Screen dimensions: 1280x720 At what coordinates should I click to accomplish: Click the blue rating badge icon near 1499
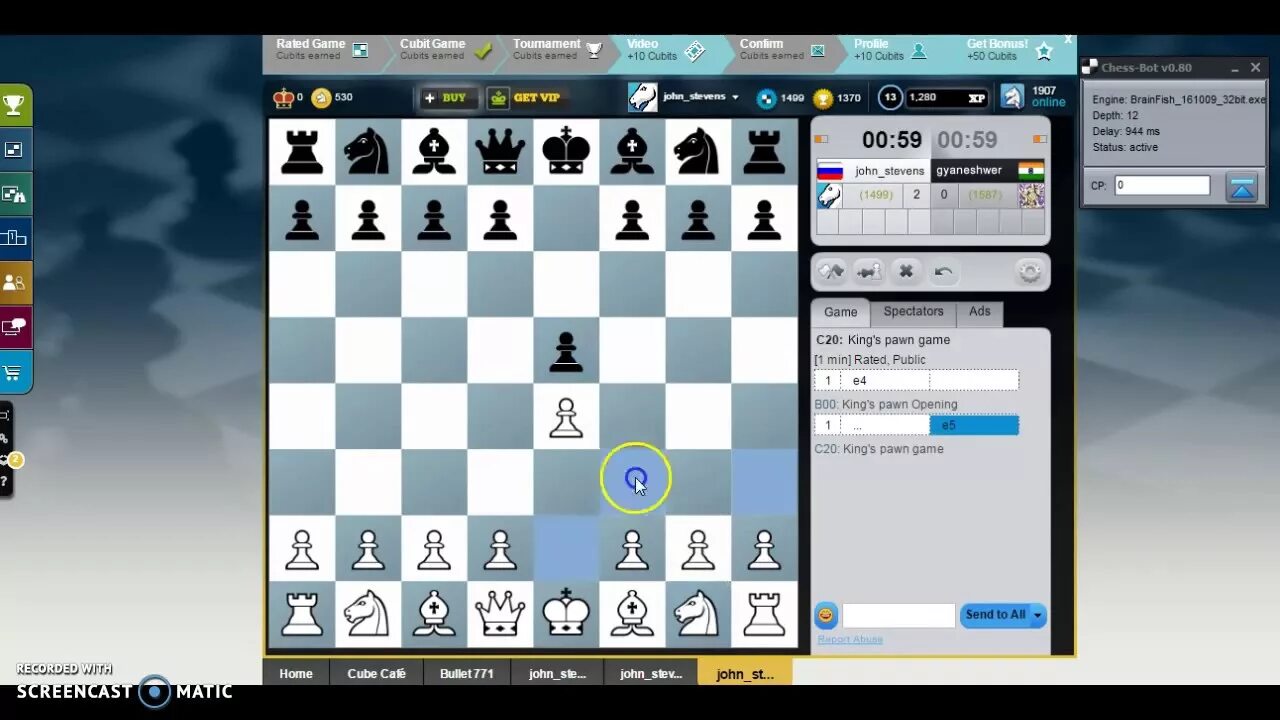[x=766, y=97]
